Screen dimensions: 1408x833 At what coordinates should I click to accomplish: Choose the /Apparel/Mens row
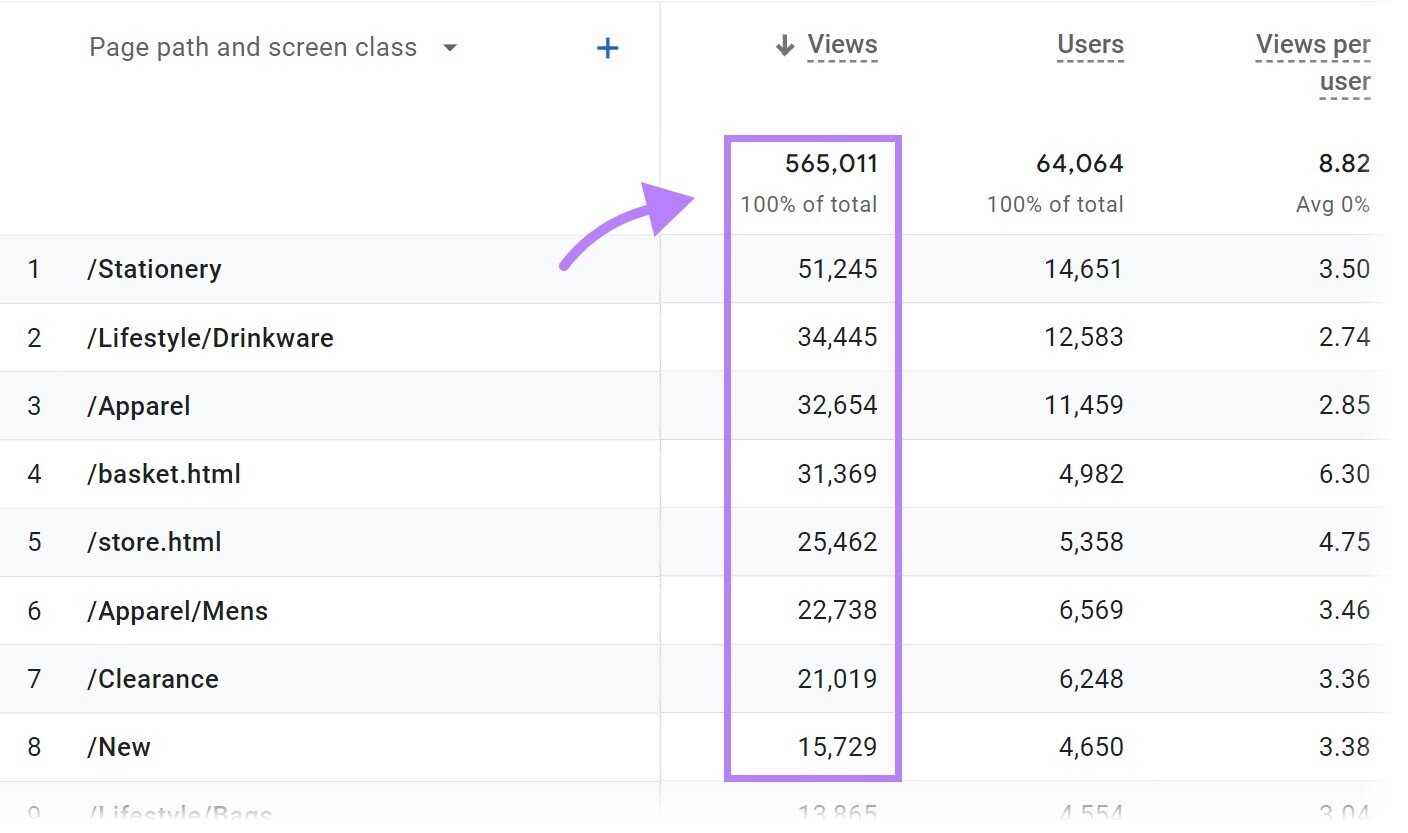(178, 610)
